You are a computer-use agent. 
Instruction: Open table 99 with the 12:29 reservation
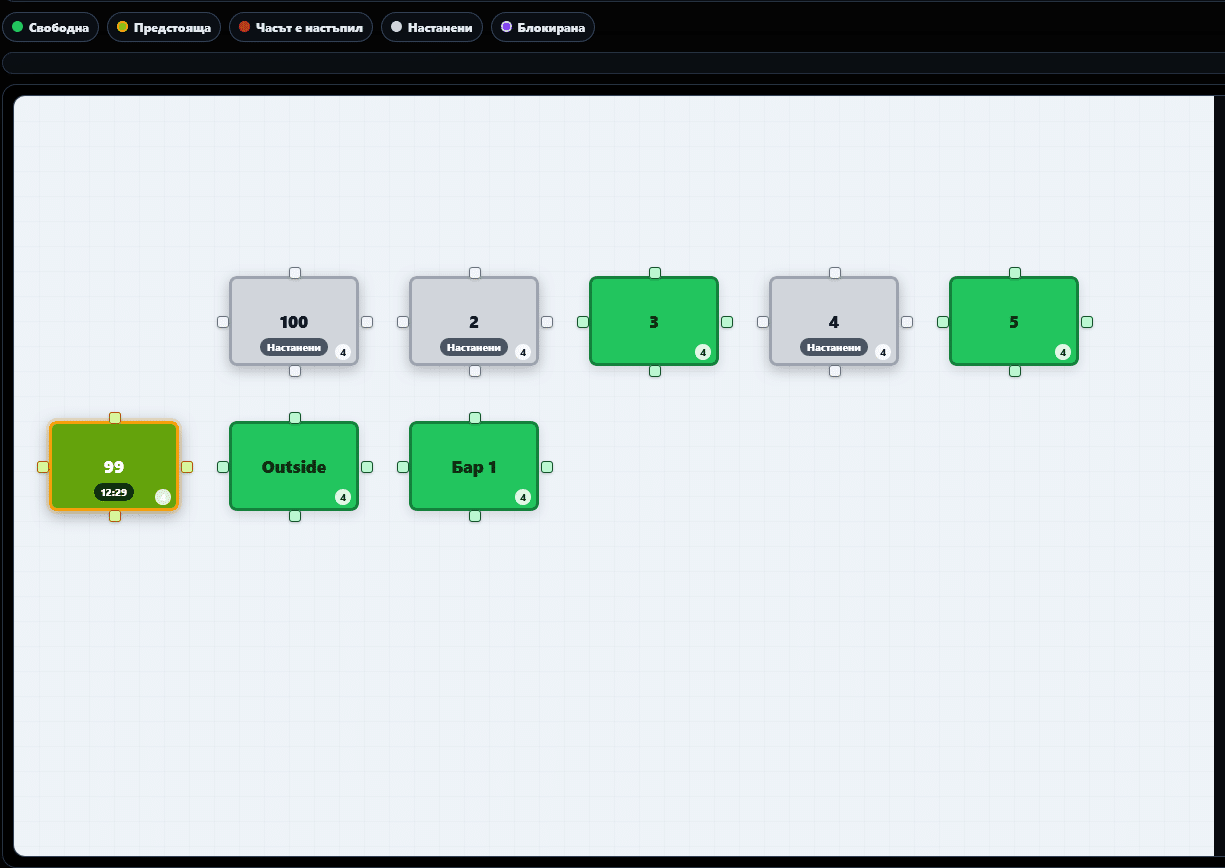pos(114,466)
